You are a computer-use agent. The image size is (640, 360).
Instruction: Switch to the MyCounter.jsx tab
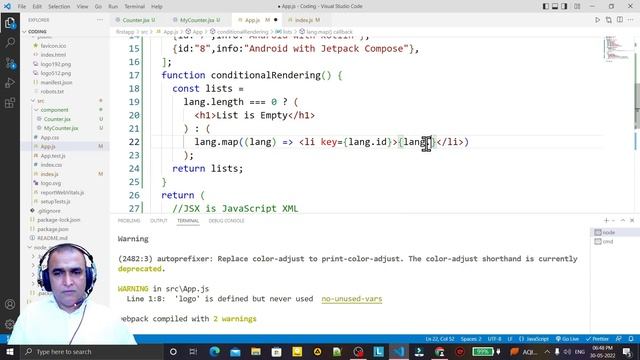pos(197,20)
